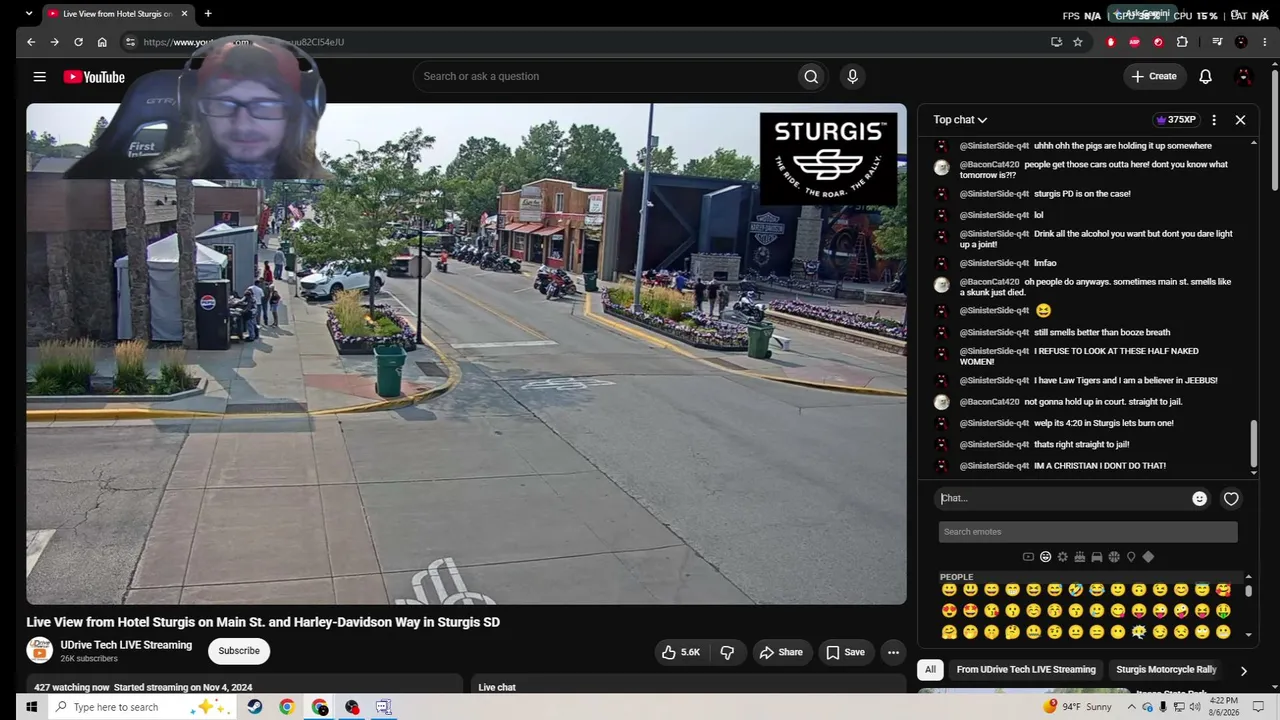Open the browser home page icon

click(102, 42)
